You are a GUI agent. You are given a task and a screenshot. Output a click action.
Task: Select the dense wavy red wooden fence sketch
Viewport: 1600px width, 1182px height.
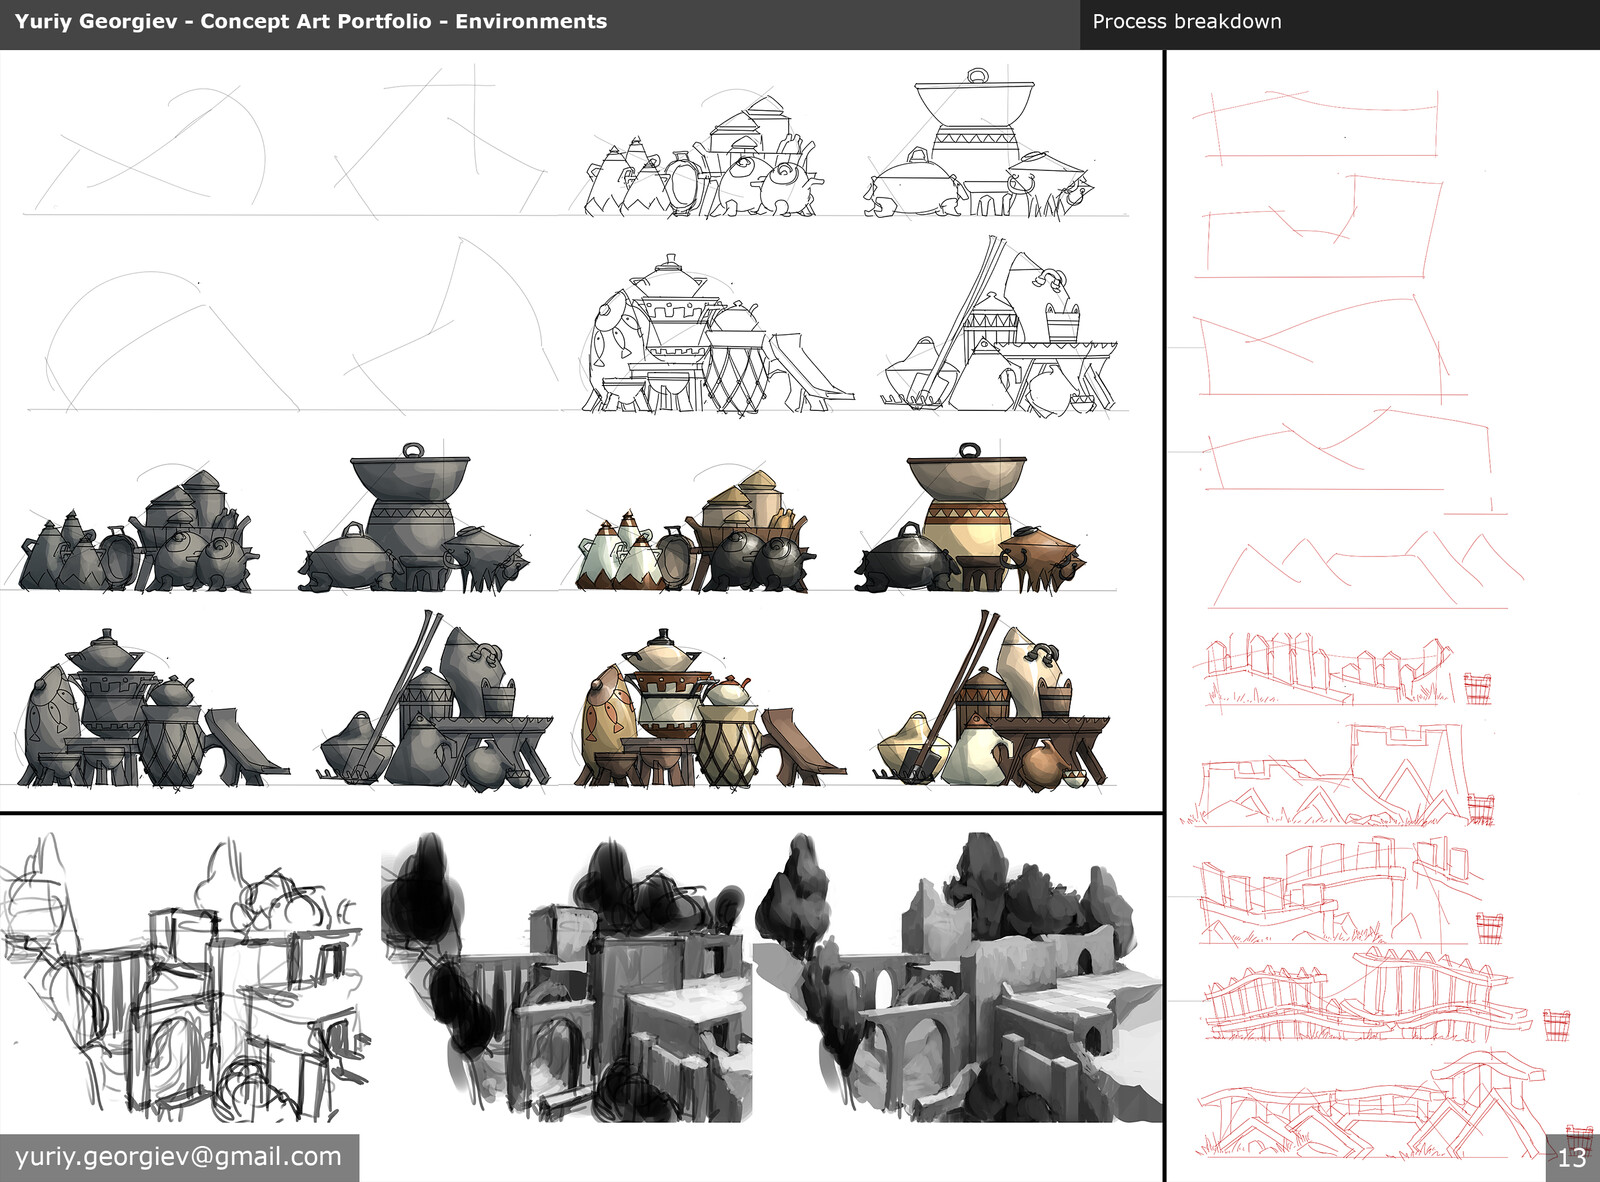coord(1387,996)
